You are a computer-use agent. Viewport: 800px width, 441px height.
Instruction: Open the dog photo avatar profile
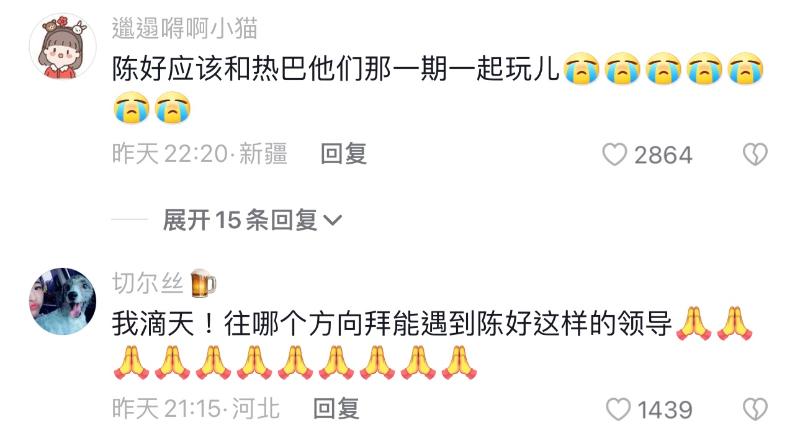click(x=62, y=301)
